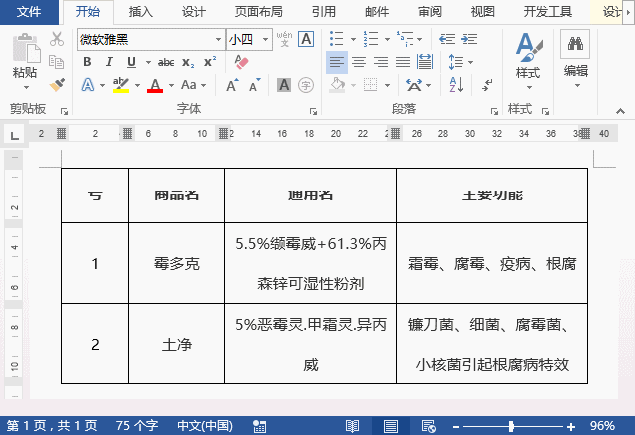Apply yellow text highlight color
This screenshot has width=635, height=435.
[x=121, y=85]
